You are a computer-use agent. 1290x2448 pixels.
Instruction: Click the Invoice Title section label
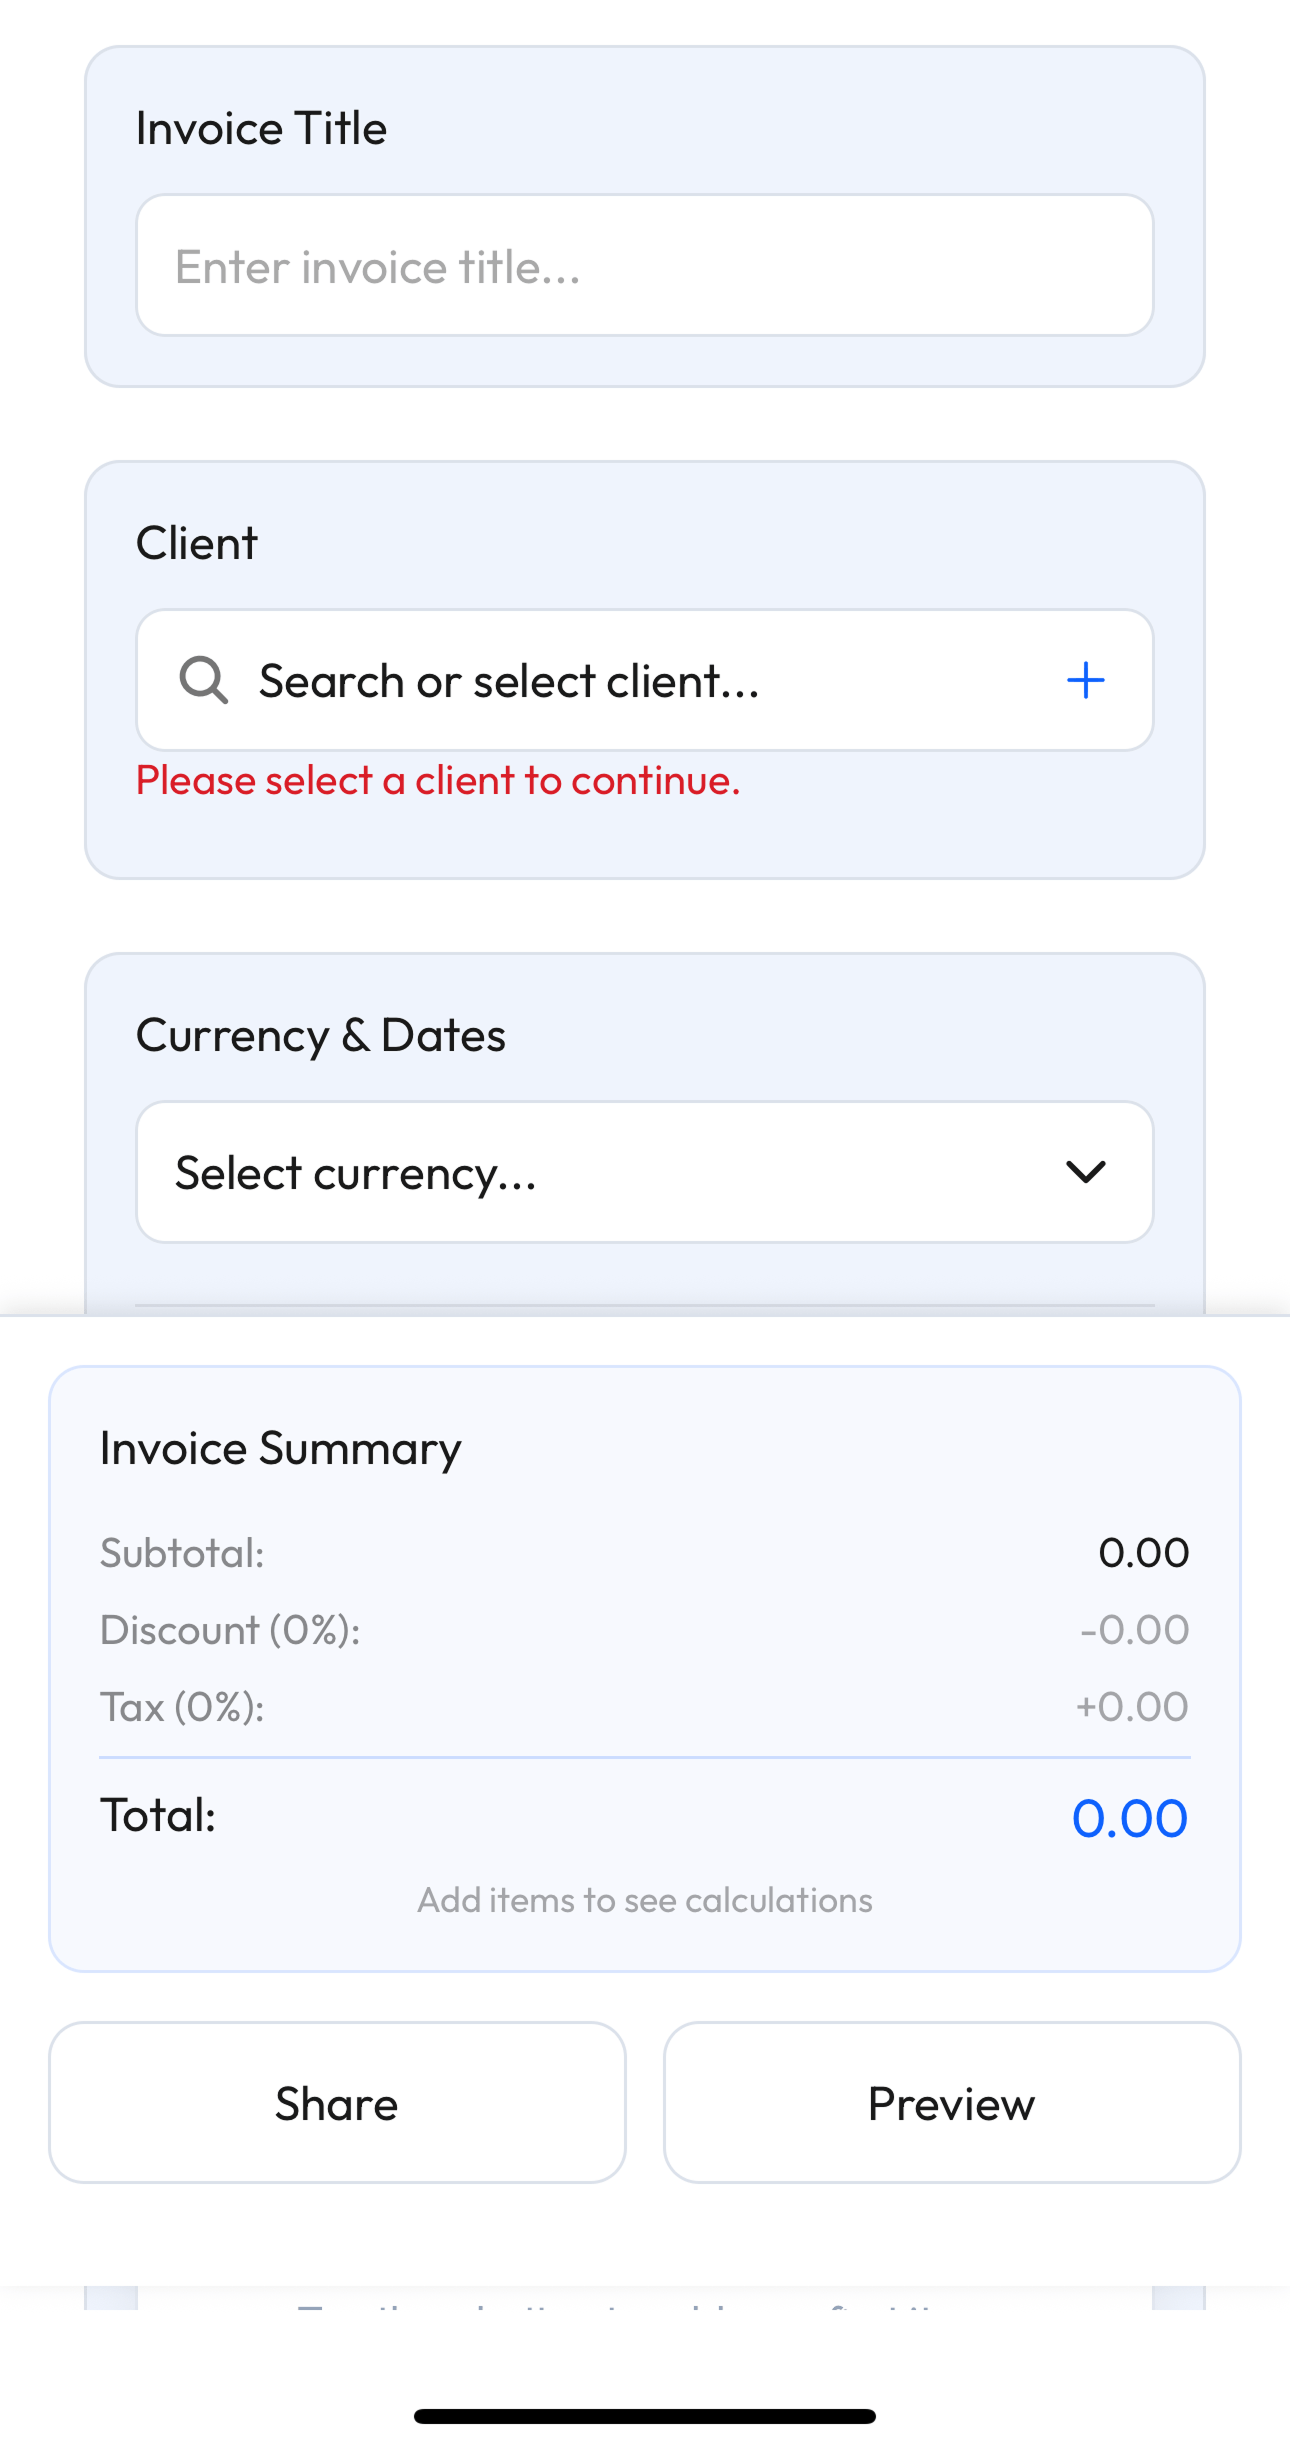coord(261,129)
